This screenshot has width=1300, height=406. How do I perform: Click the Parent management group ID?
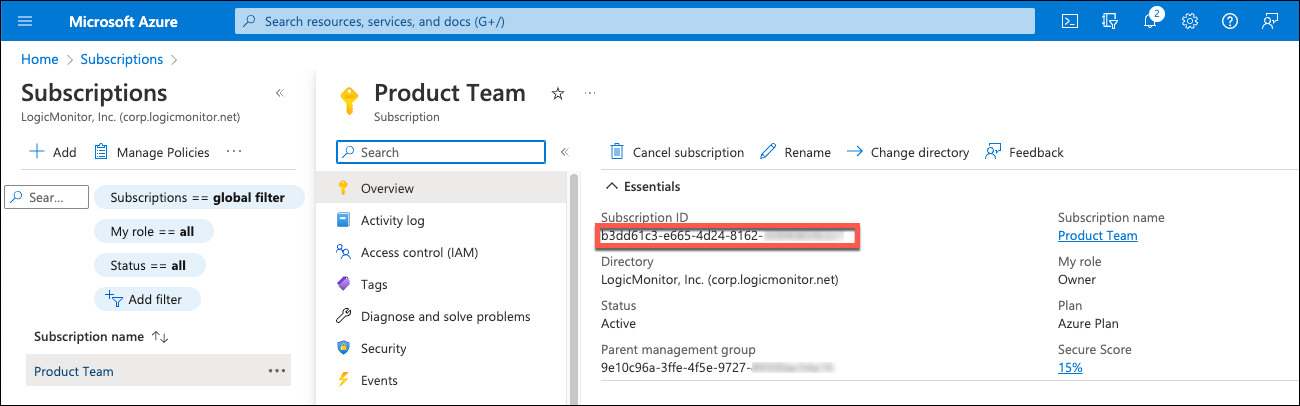click(717, 367)
